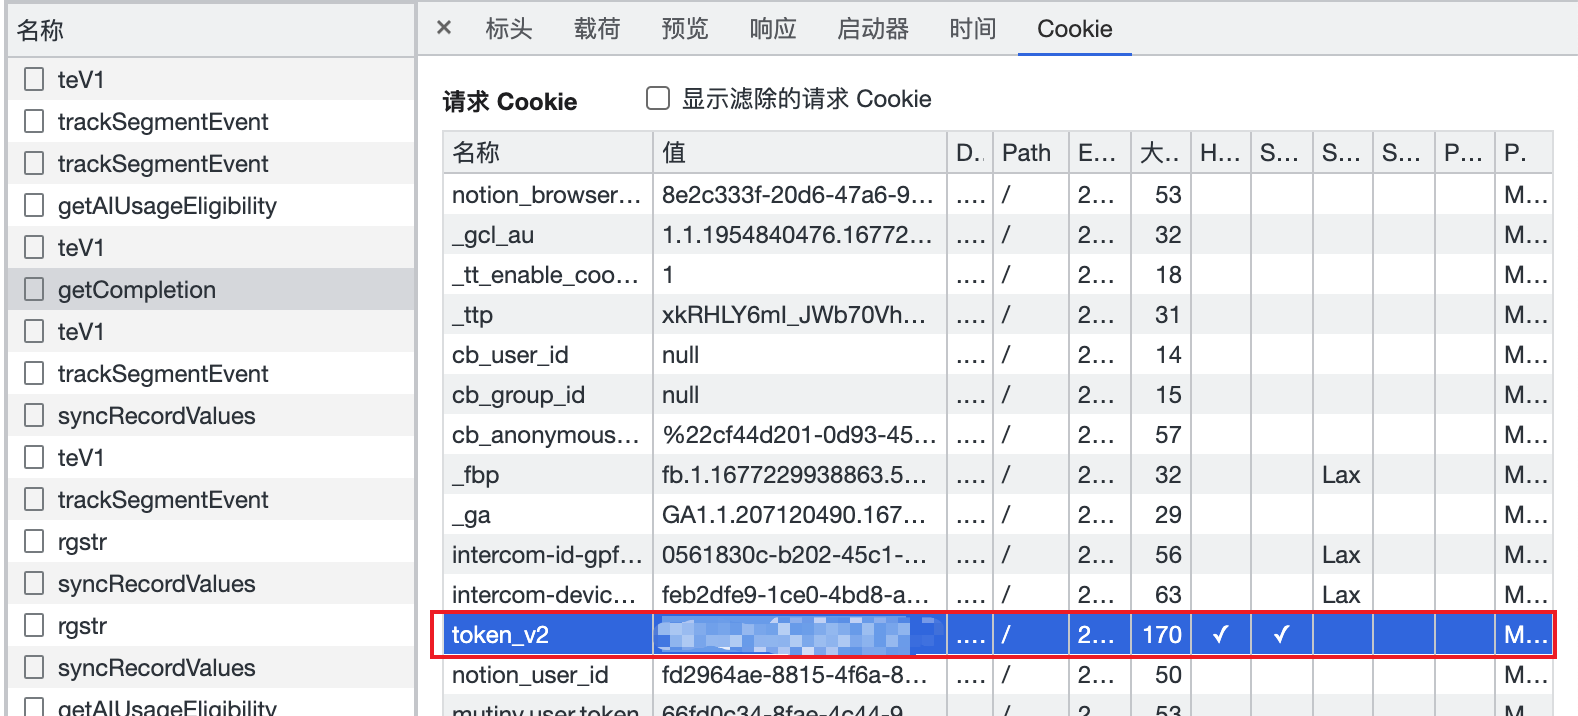
Task: Select the cb_anonymous… cookie name
Action: [x=545, y=435]
